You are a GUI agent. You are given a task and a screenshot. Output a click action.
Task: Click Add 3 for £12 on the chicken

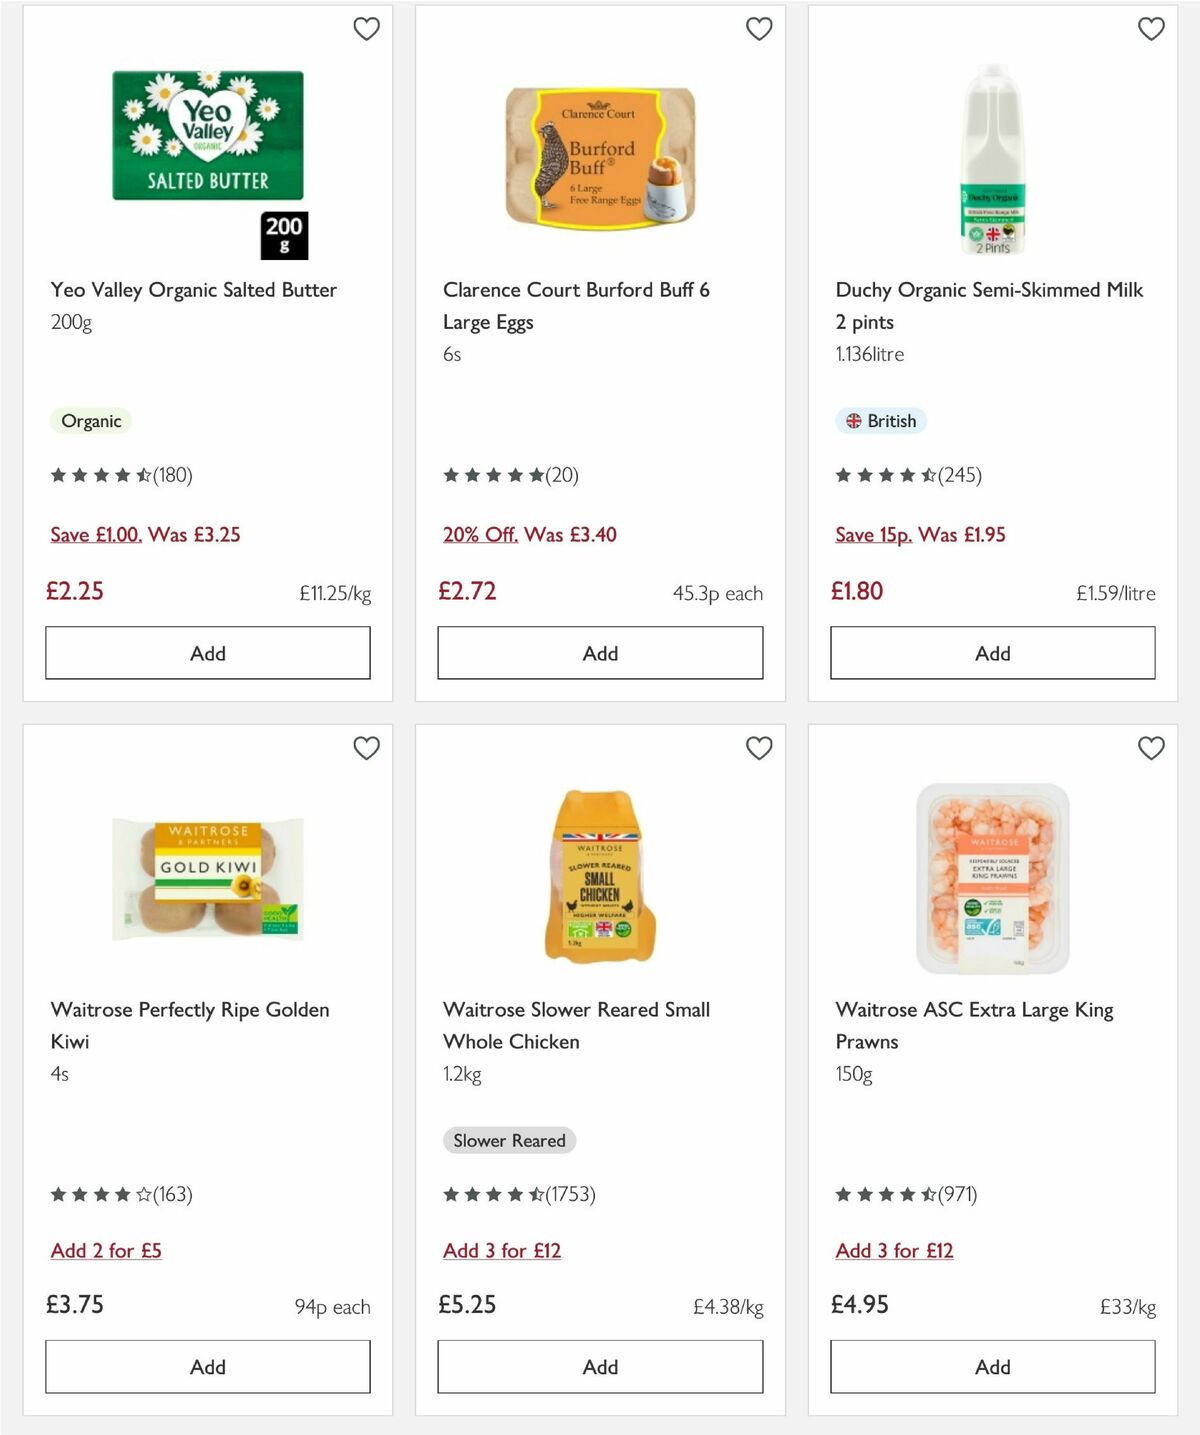(501, 1250)
